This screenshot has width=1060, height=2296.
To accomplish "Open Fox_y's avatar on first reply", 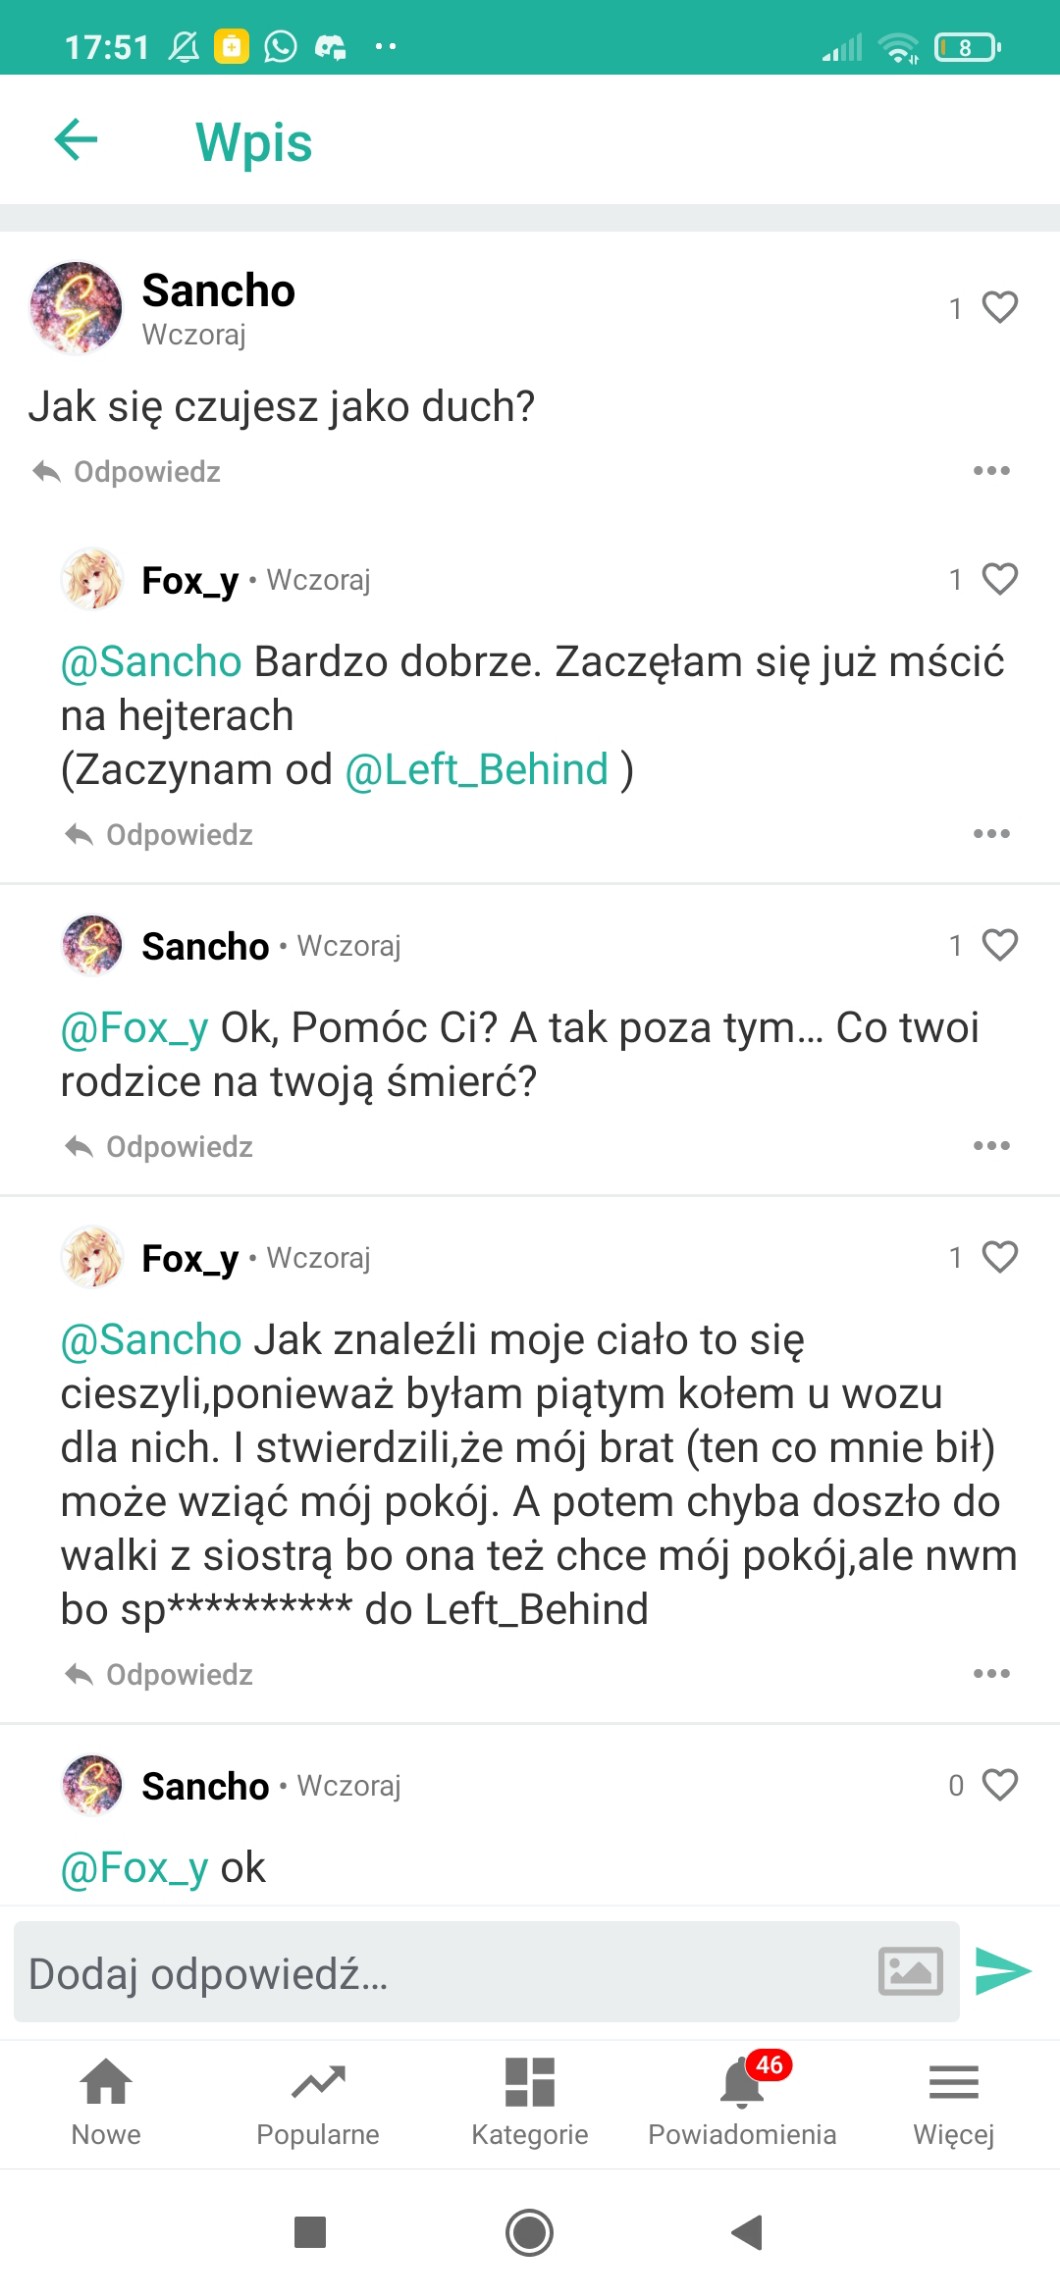I will coord(92,579).
